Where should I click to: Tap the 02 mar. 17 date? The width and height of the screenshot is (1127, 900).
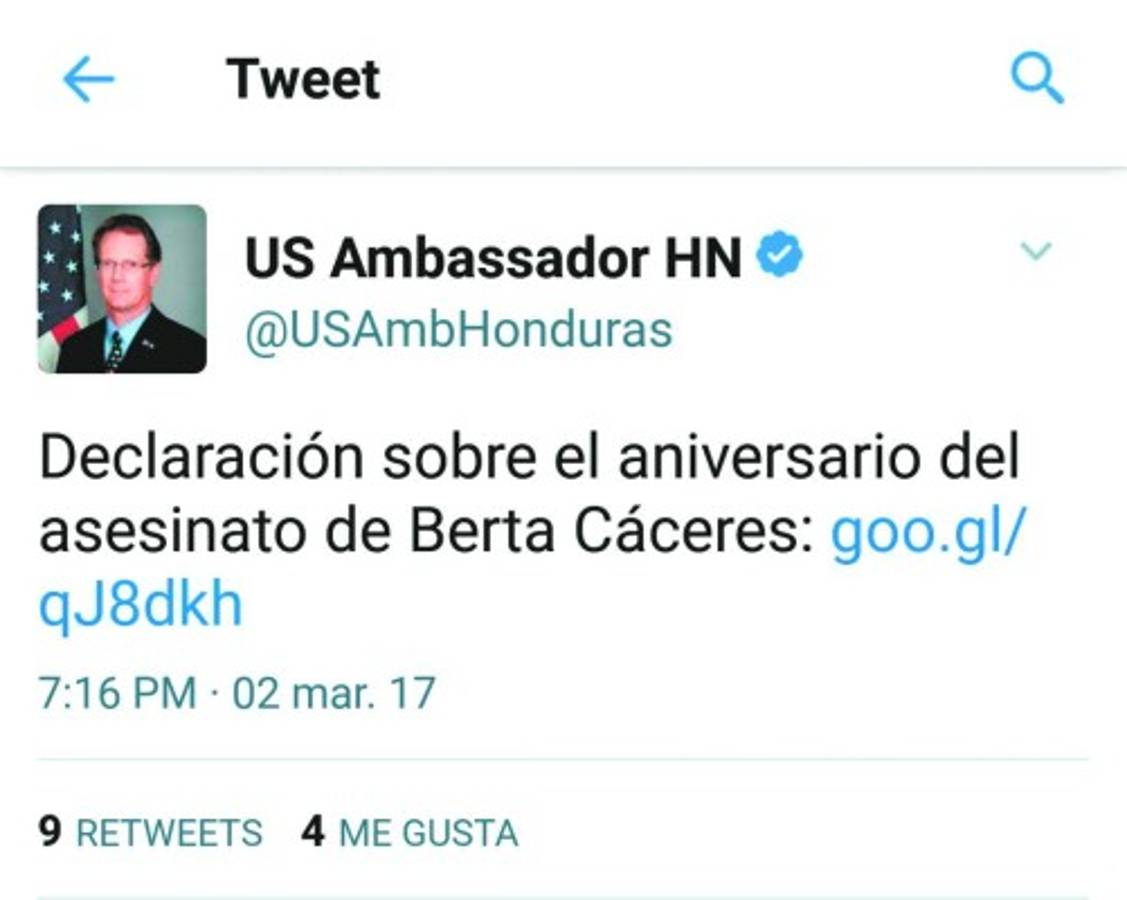point(334,694)
